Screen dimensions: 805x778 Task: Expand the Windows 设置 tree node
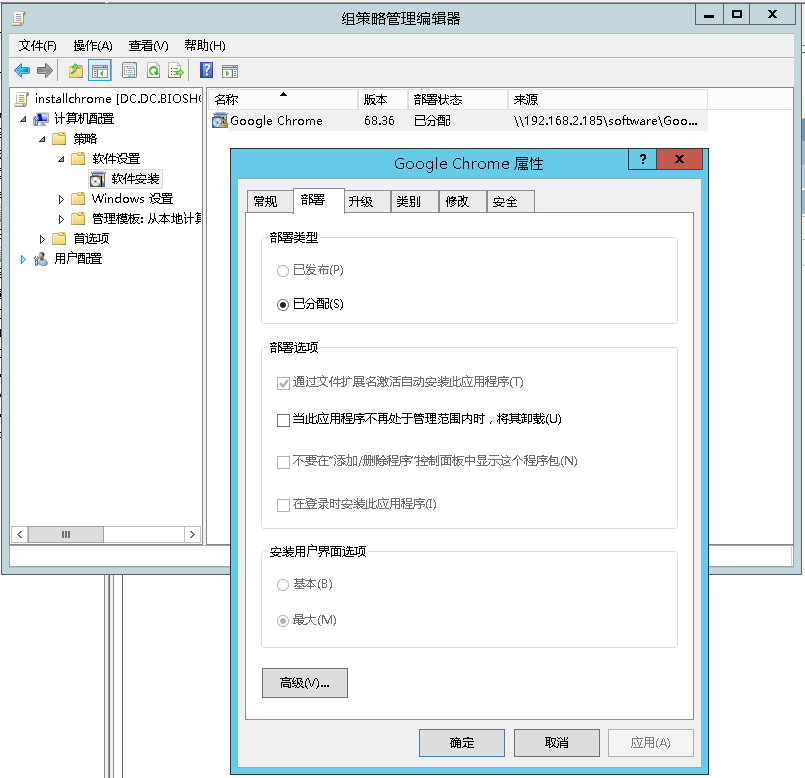click(61, 199)
